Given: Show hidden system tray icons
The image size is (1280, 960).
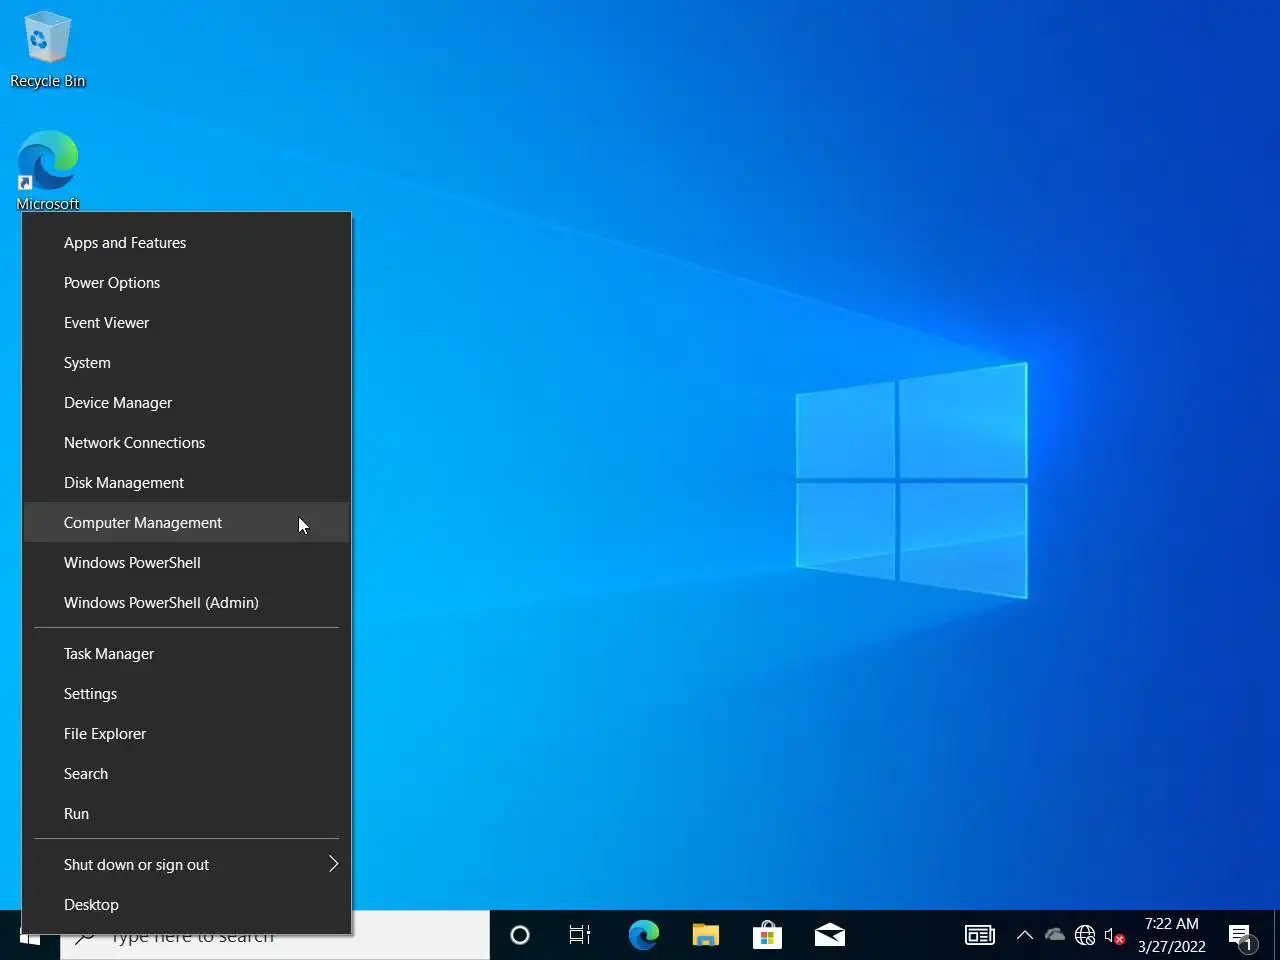Looking at the screenshot, I should 1024,936.
